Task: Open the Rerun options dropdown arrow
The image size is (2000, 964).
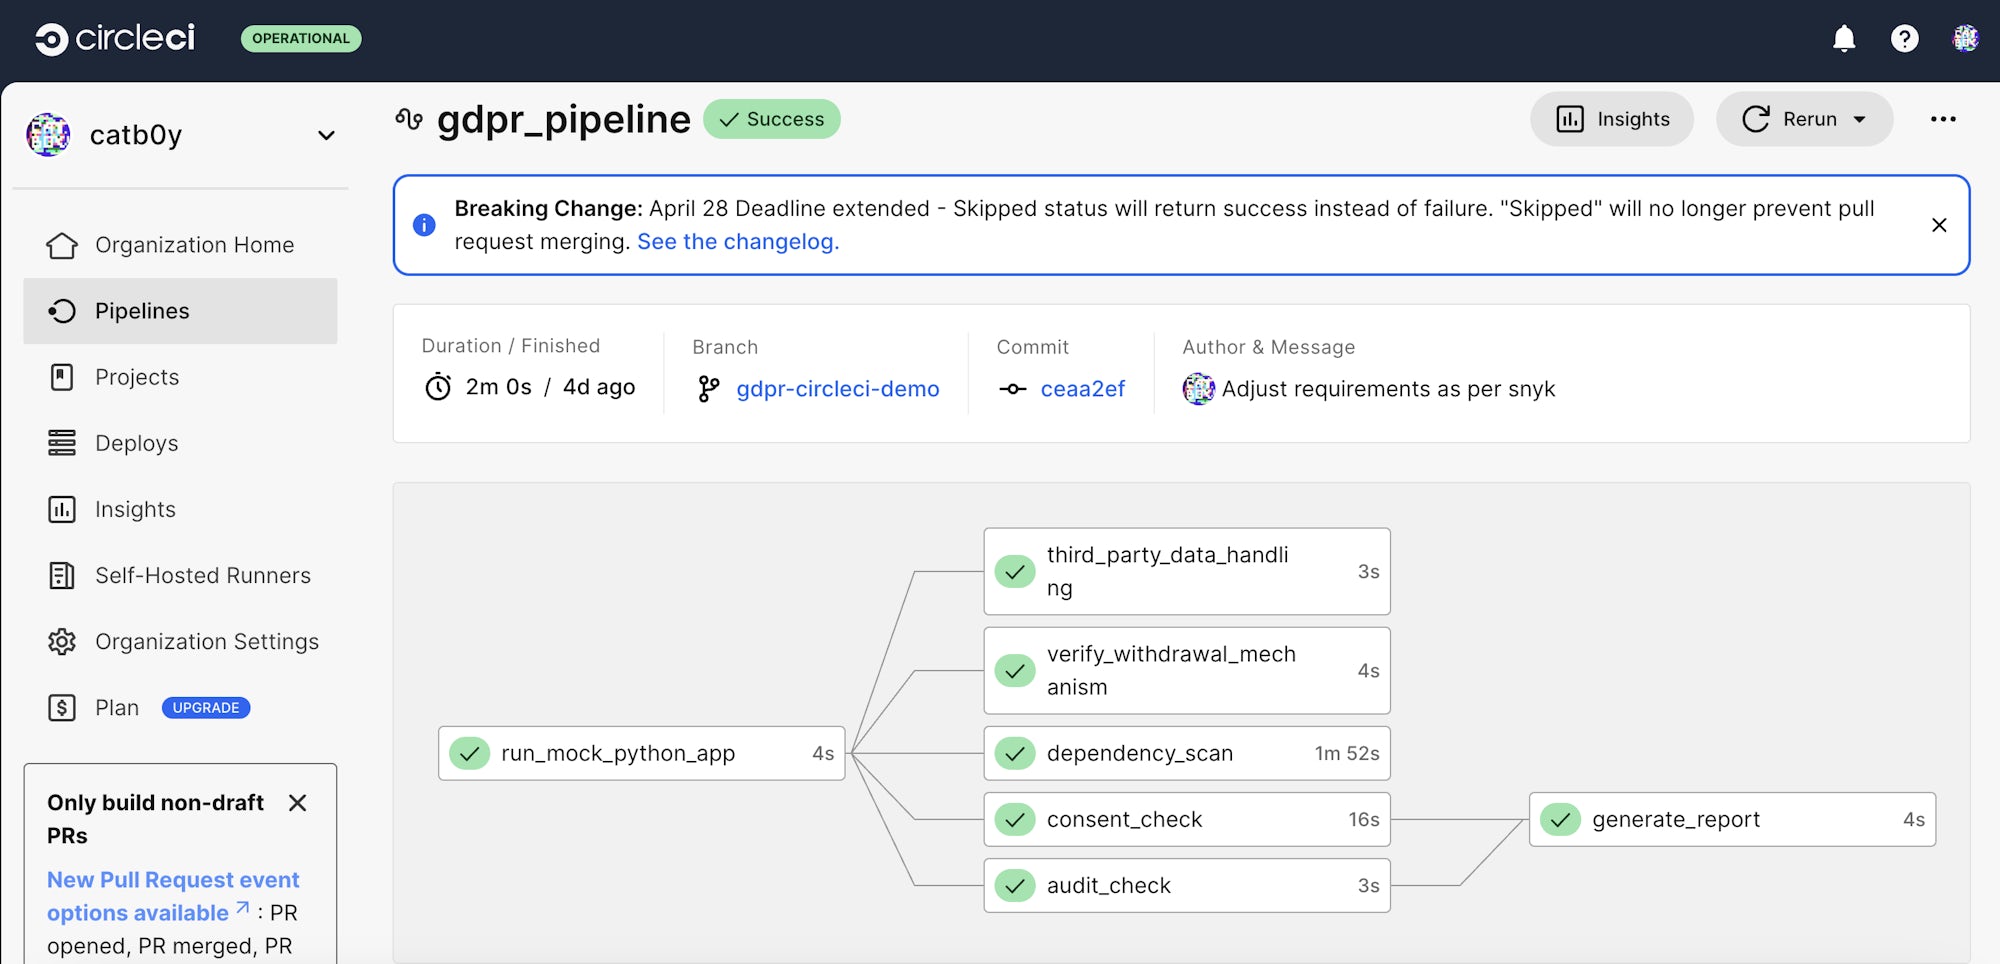Action: (x=1861, y=119)
